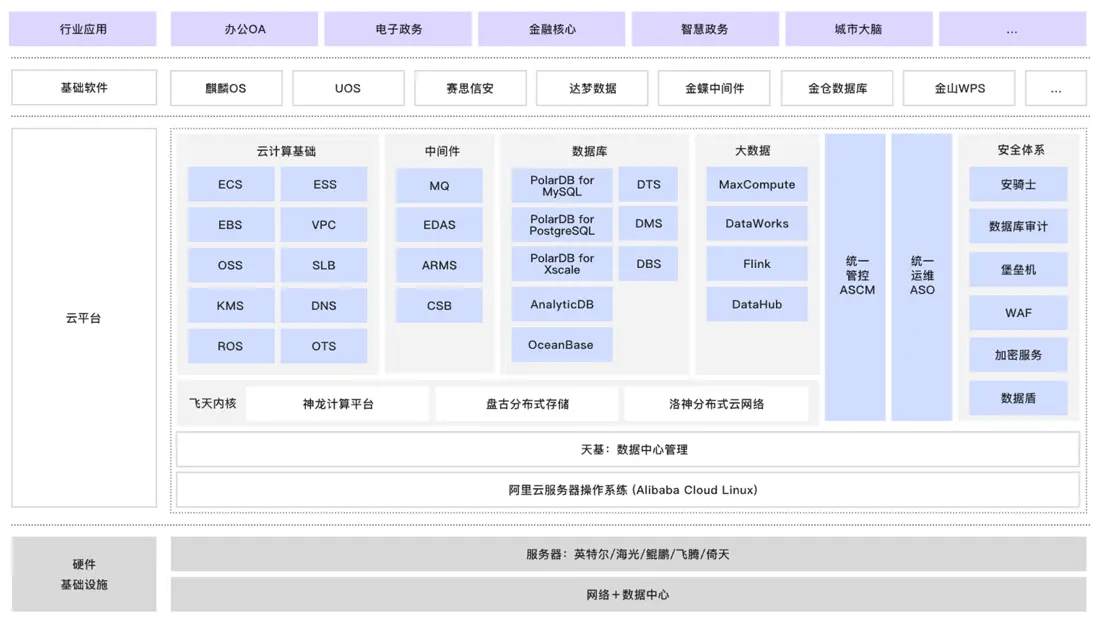1098x624 pixels.
Task: Select the OceanBase block
Action: pos(562,345)
